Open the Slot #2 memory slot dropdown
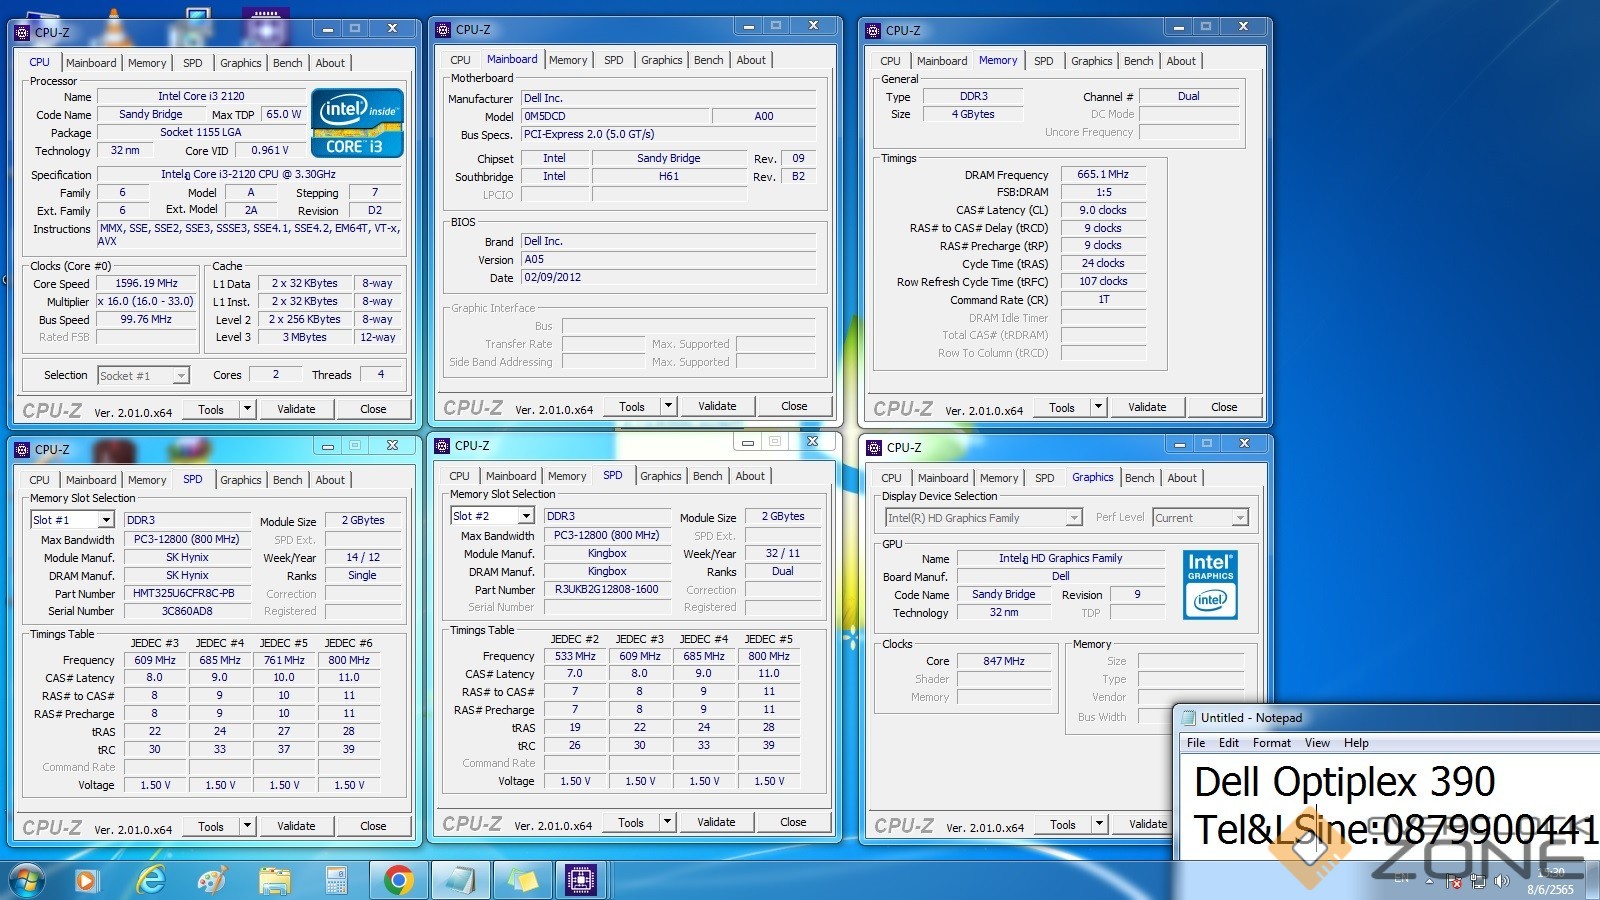The width and height of the screenshot is (1600, 900). [525, 516]
